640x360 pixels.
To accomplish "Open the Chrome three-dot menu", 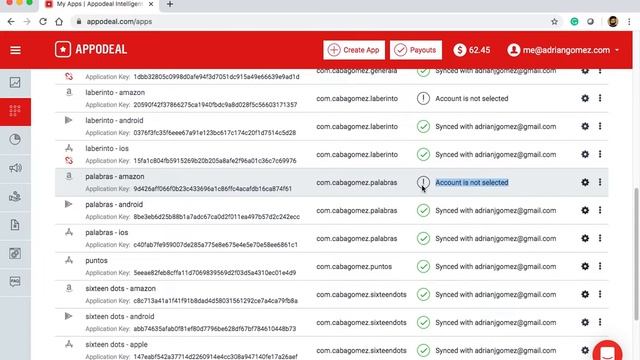I will click(x=629, y=22).
